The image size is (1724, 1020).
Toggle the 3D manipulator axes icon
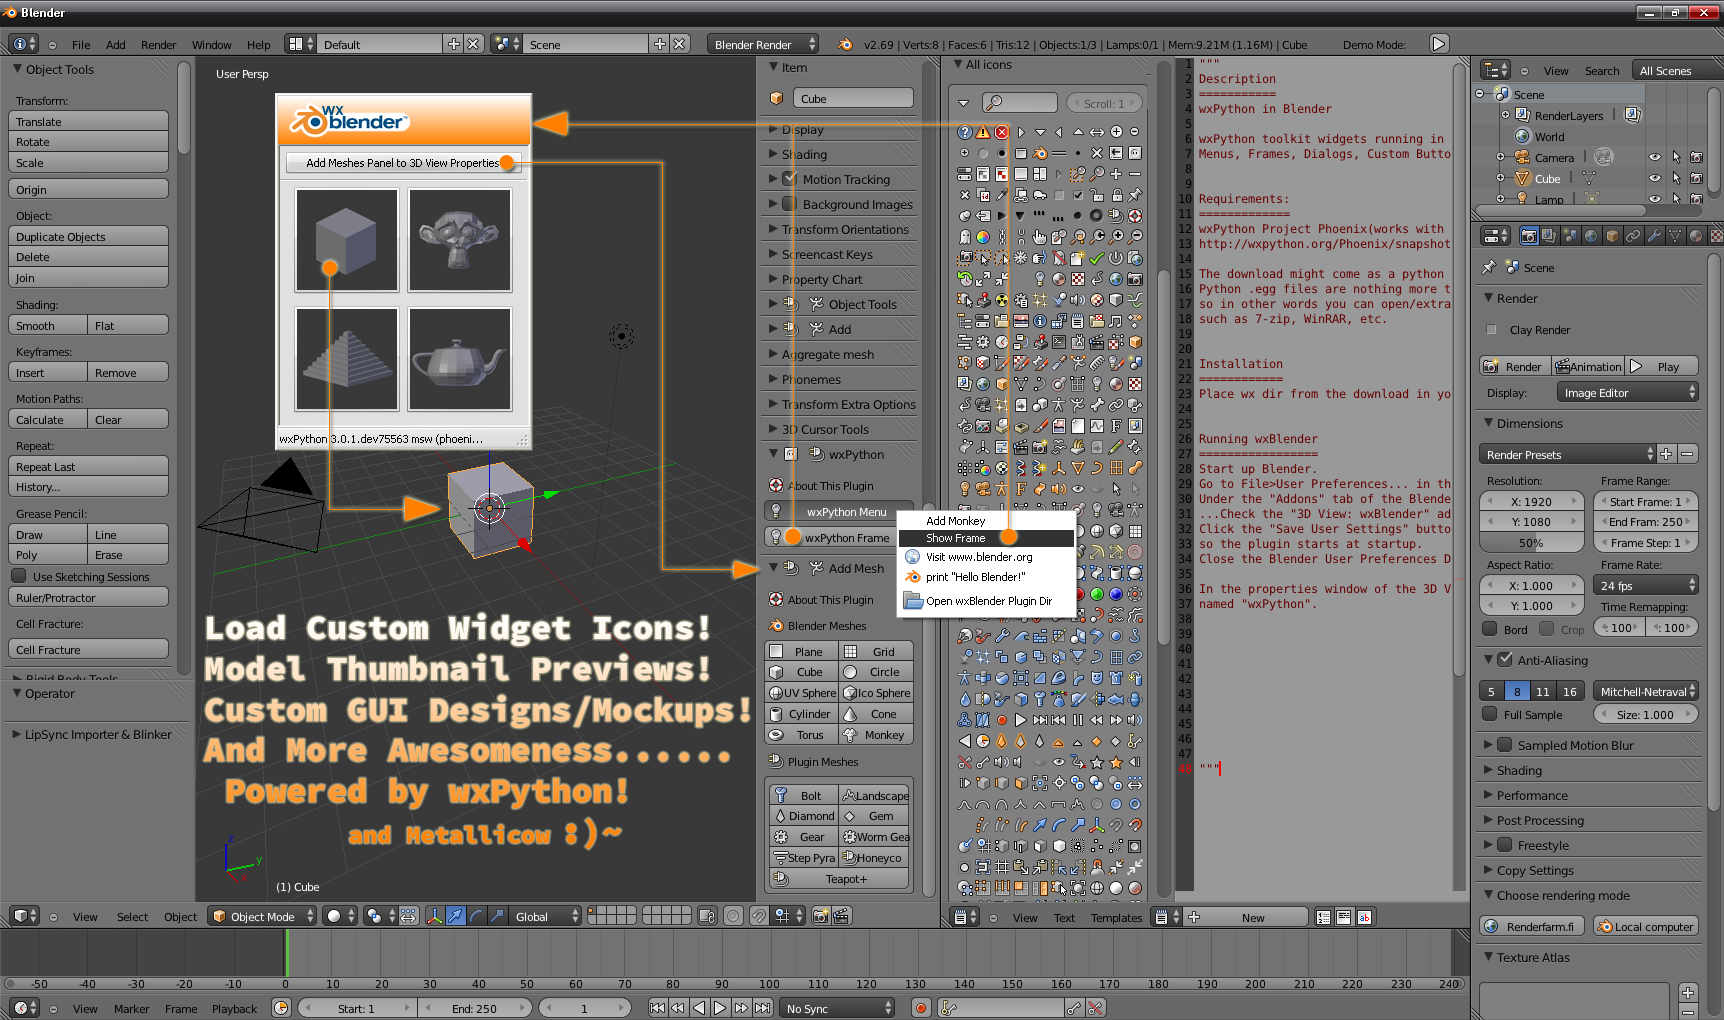(x=434, y=916)
